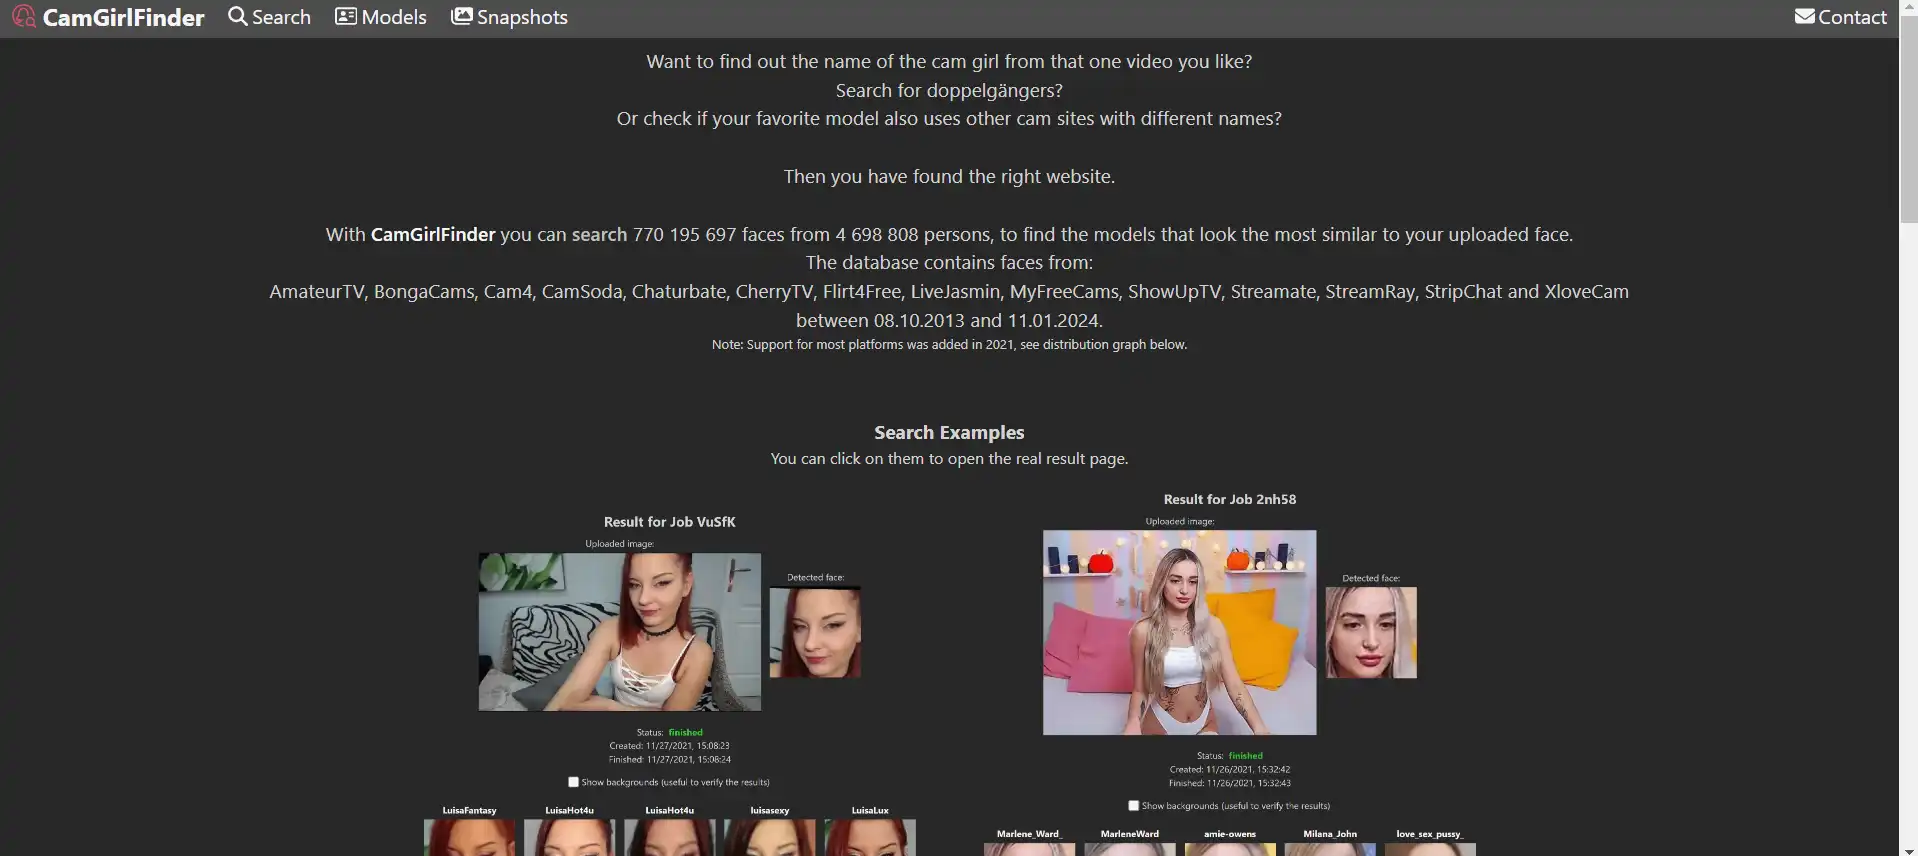Click the green 'finished' status of Job VuSfK
Viewport: 1918px width, 856px height.
point(685,733)
